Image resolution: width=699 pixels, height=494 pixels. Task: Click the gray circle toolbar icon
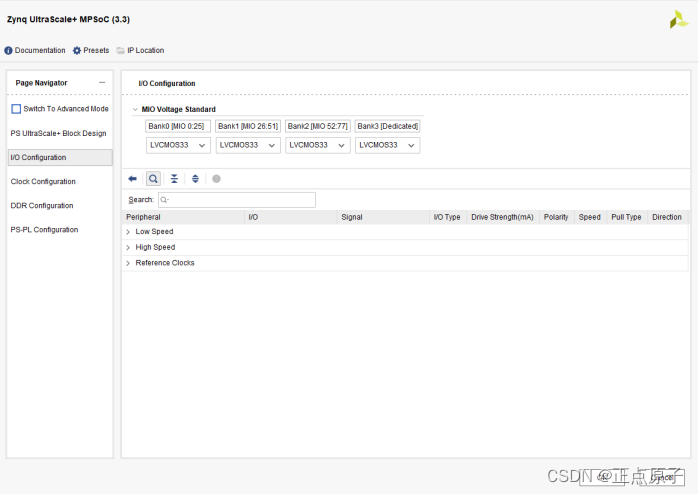click(x=216, y=179)
